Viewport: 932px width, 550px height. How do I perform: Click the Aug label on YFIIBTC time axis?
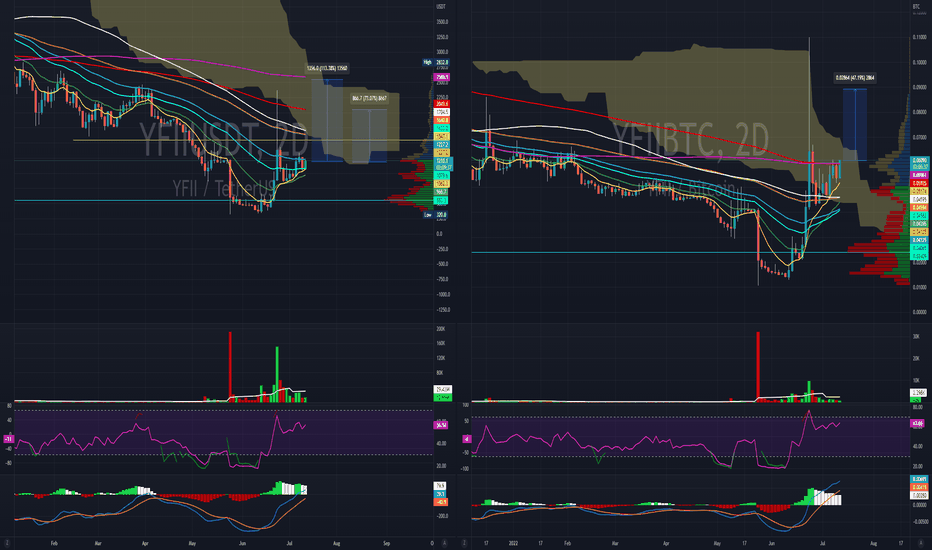pos(873,543)
